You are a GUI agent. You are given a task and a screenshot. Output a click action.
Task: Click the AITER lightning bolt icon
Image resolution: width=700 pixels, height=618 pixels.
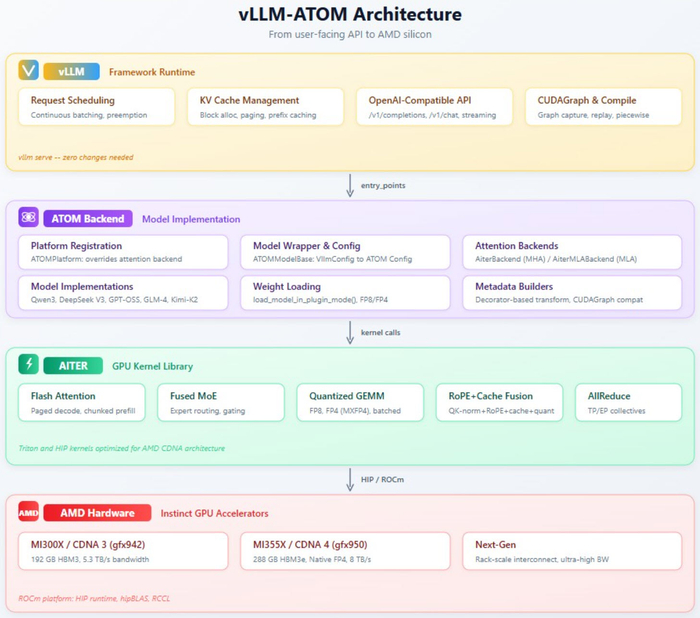click(29, 364)
